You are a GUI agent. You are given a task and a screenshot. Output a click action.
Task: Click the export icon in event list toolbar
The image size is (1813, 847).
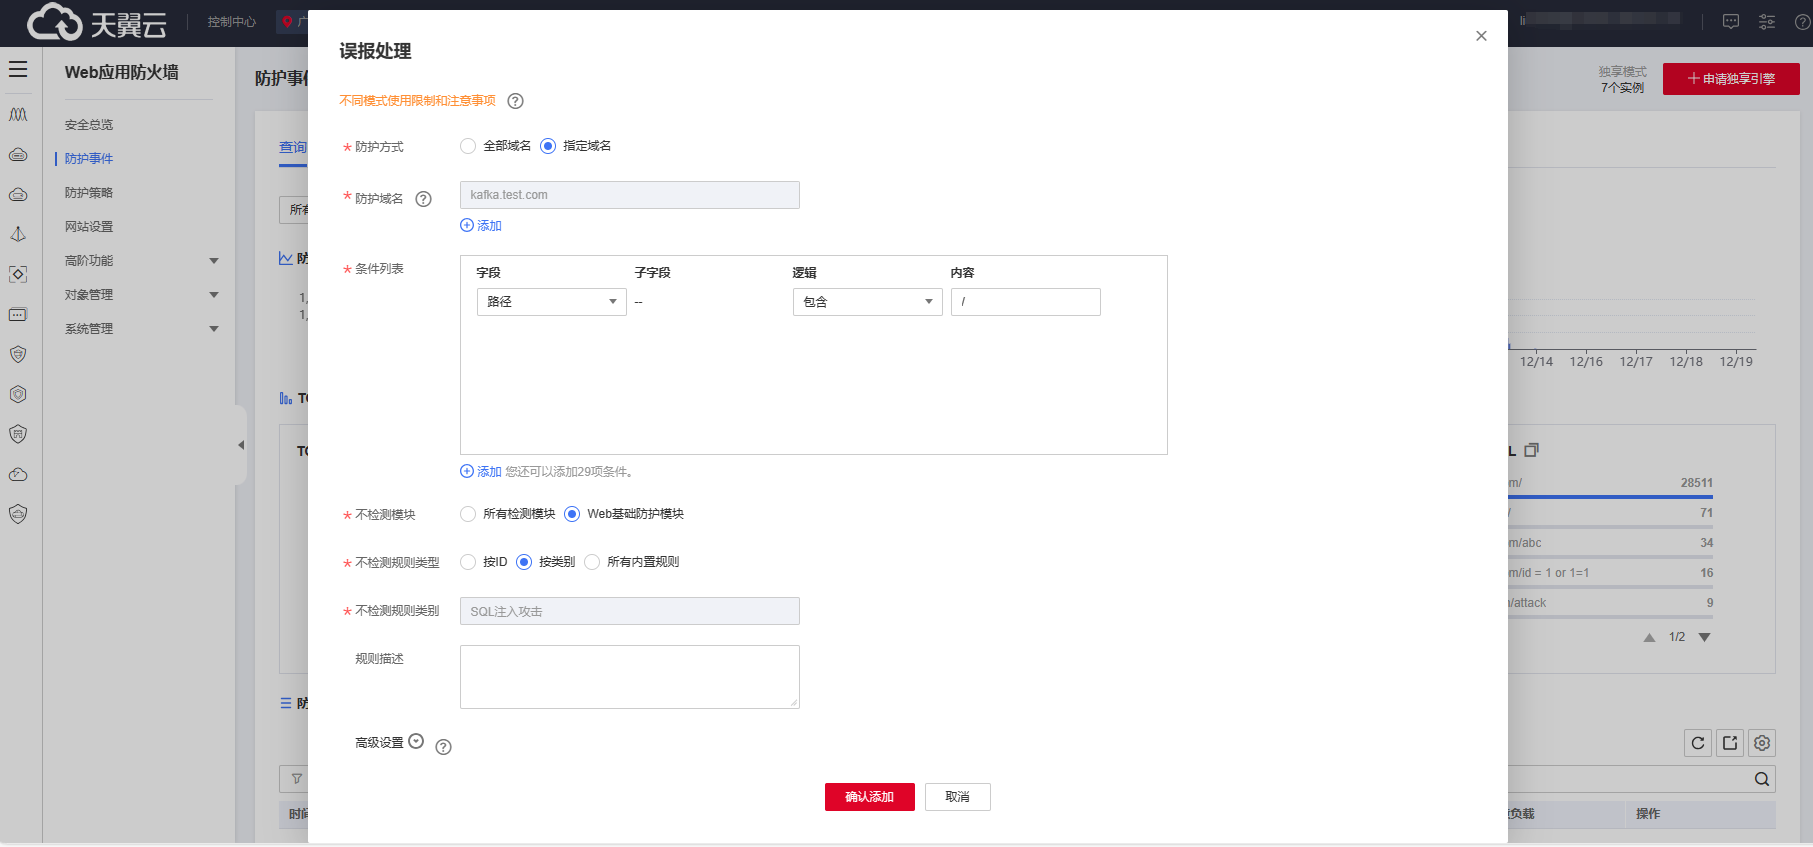pos(1730,743)
